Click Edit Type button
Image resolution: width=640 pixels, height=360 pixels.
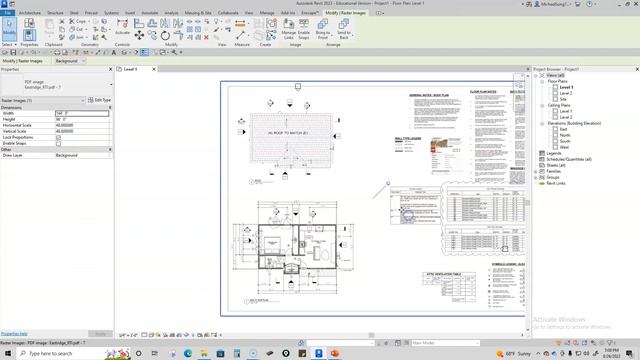[99, 100]
